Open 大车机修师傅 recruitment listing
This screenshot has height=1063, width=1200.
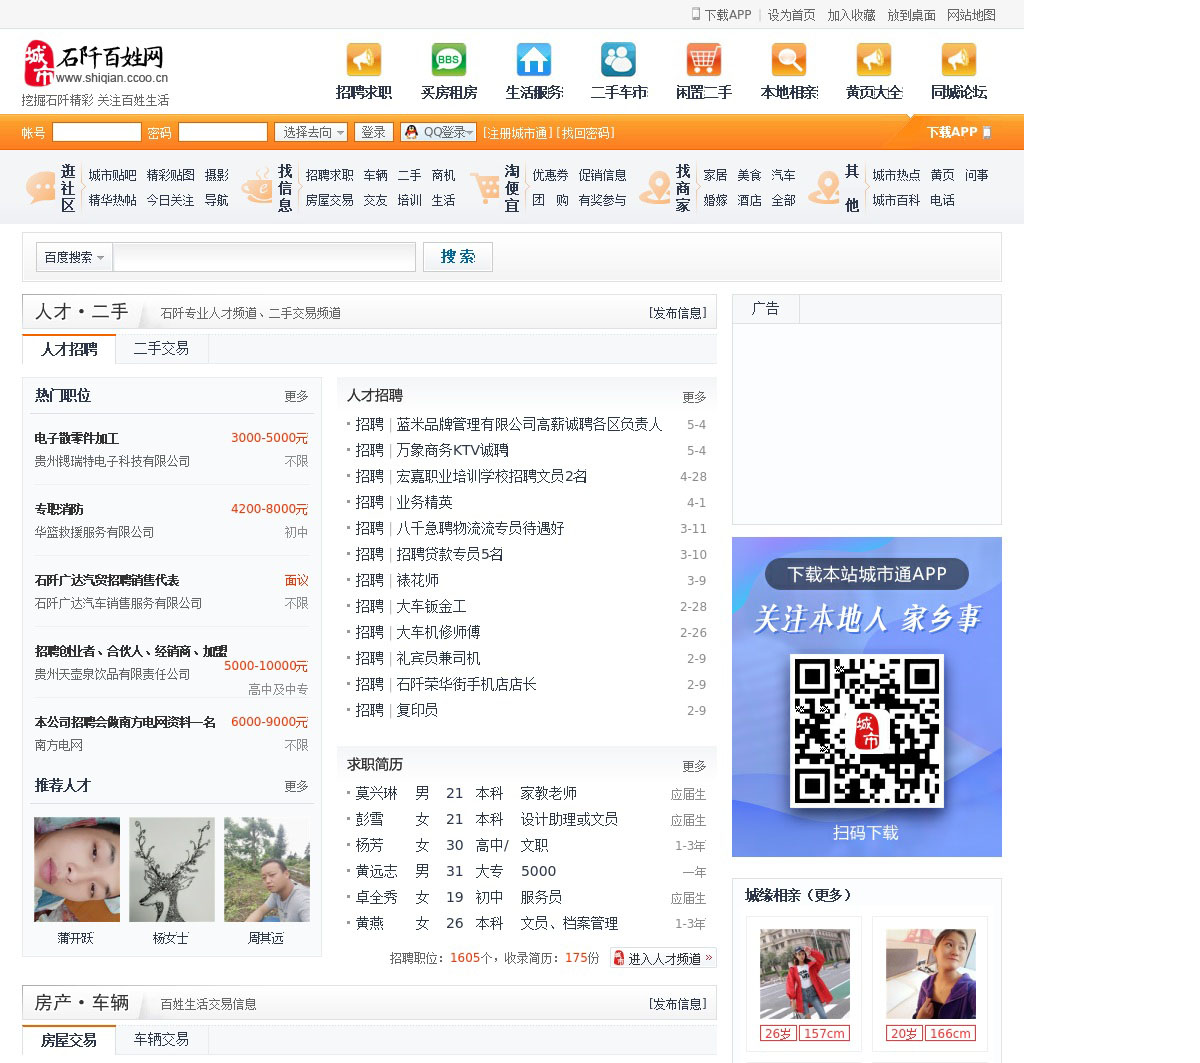[x=438, y=633]
